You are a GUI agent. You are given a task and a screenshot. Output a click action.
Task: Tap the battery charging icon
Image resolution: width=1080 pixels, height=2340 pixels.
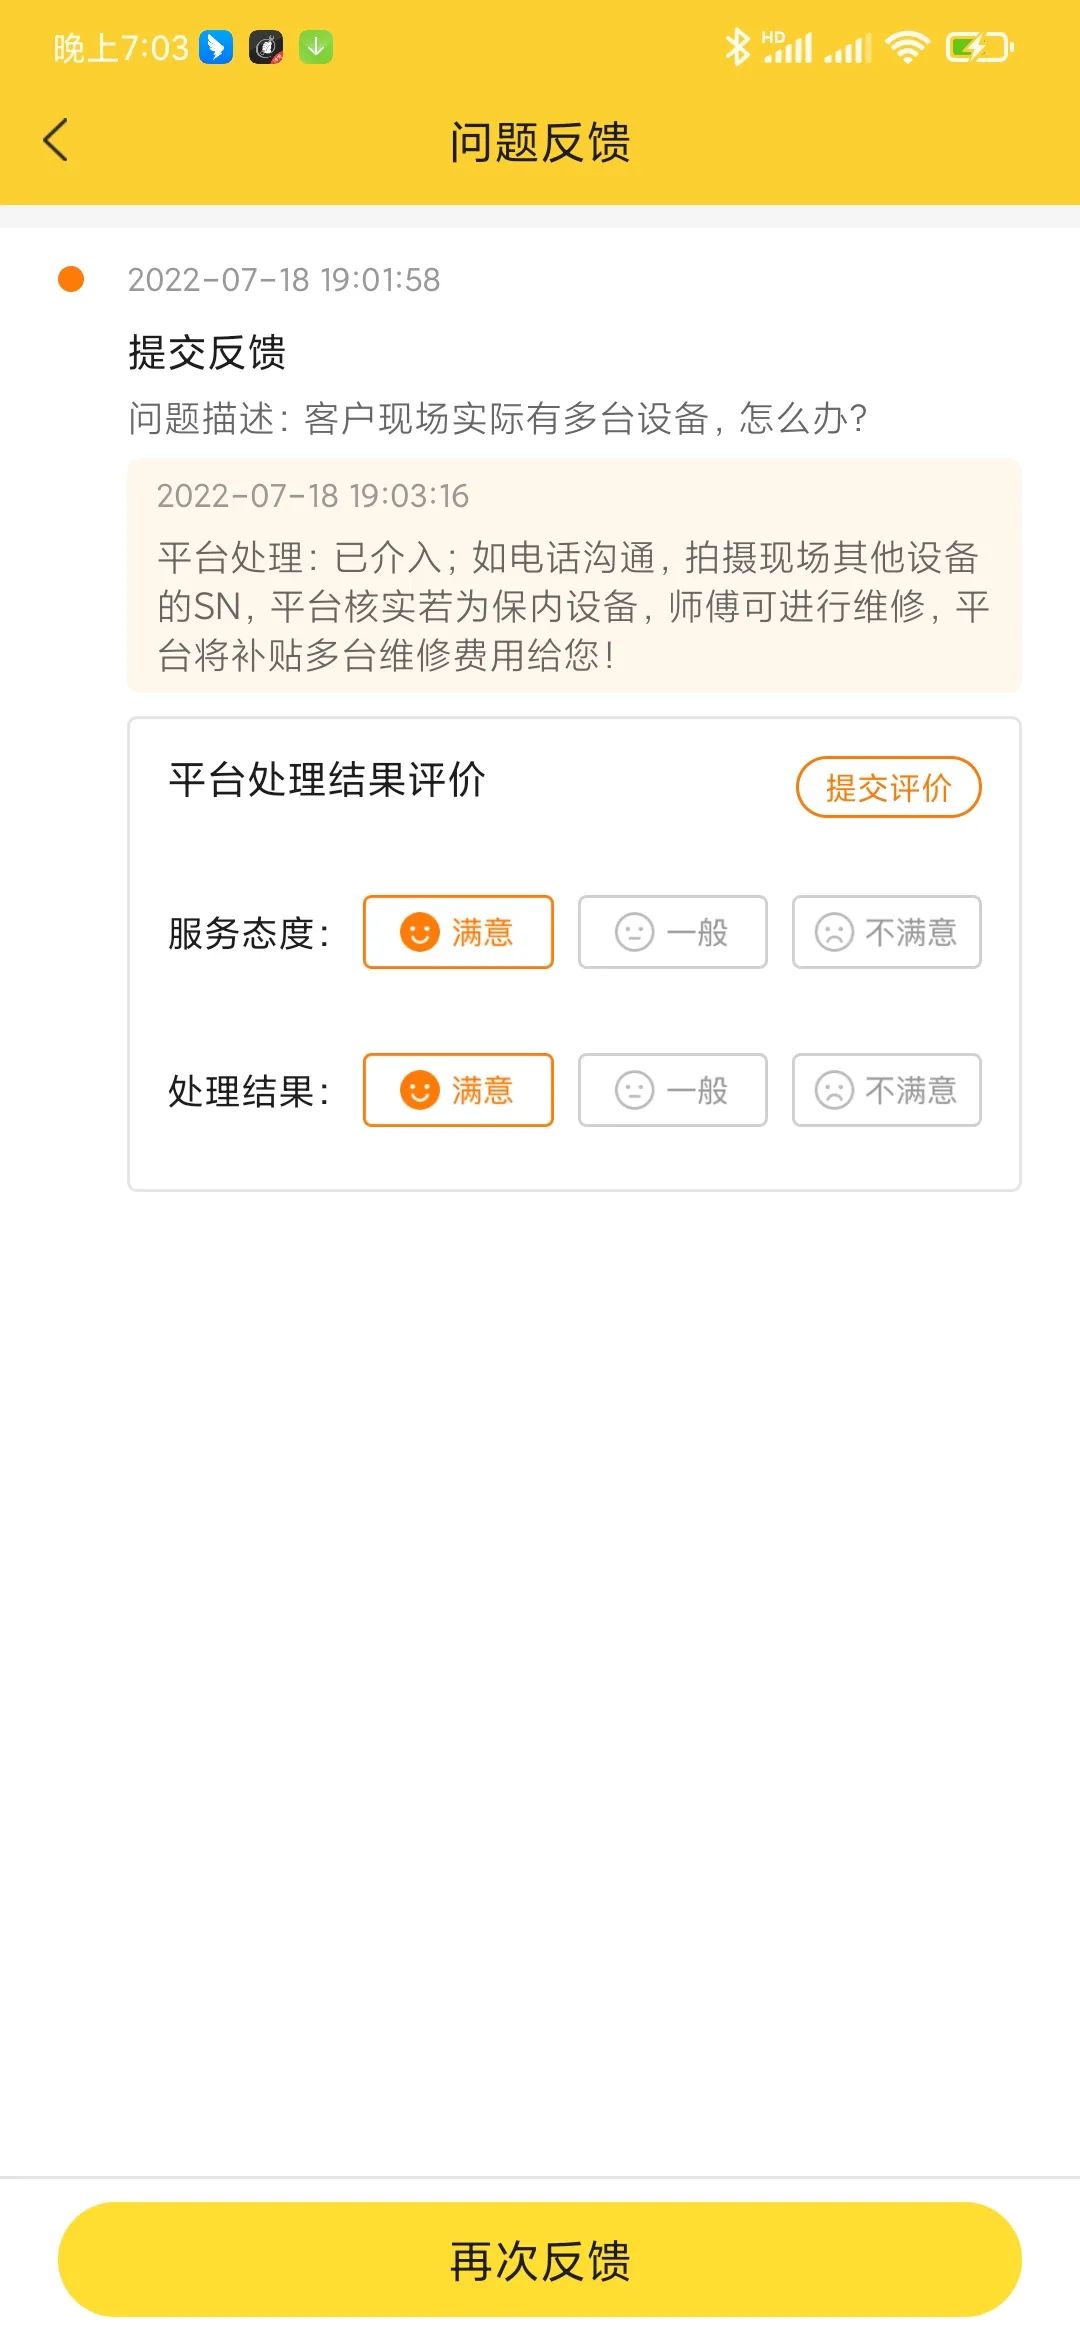point(980,47)
